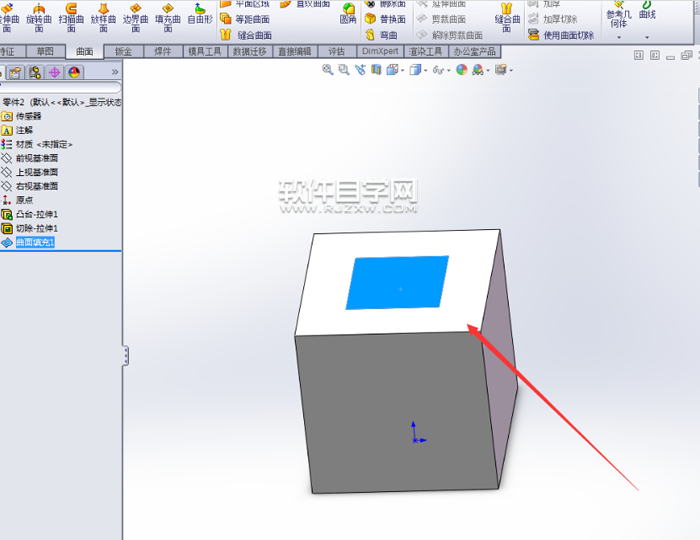Click the Hide/Show Items glasses icon

438,70
